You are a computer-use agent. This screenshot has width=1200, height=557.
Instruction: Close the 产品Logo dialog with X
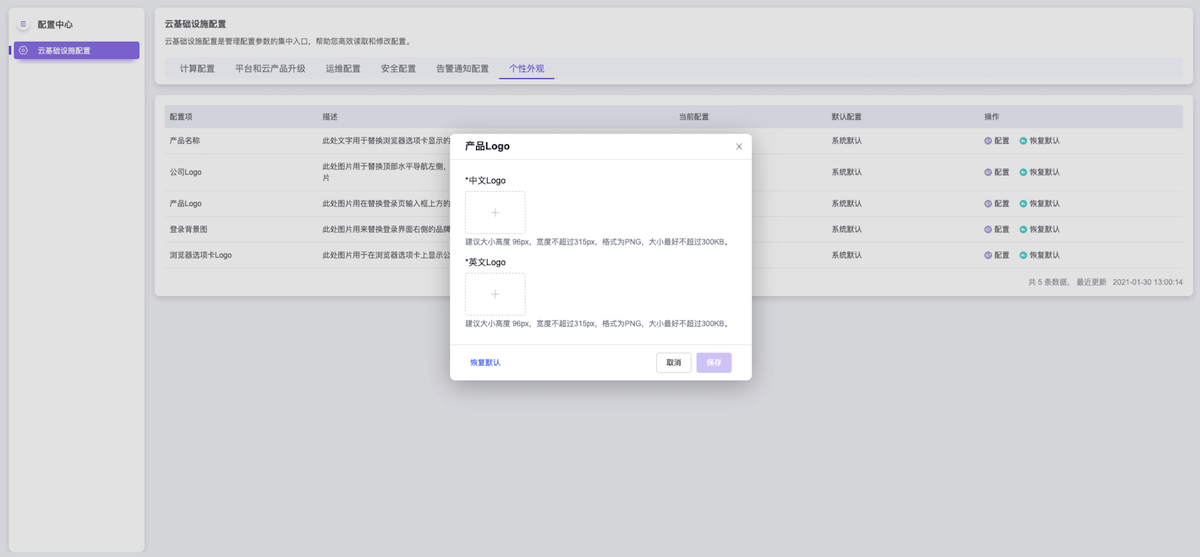coord(739,146)
